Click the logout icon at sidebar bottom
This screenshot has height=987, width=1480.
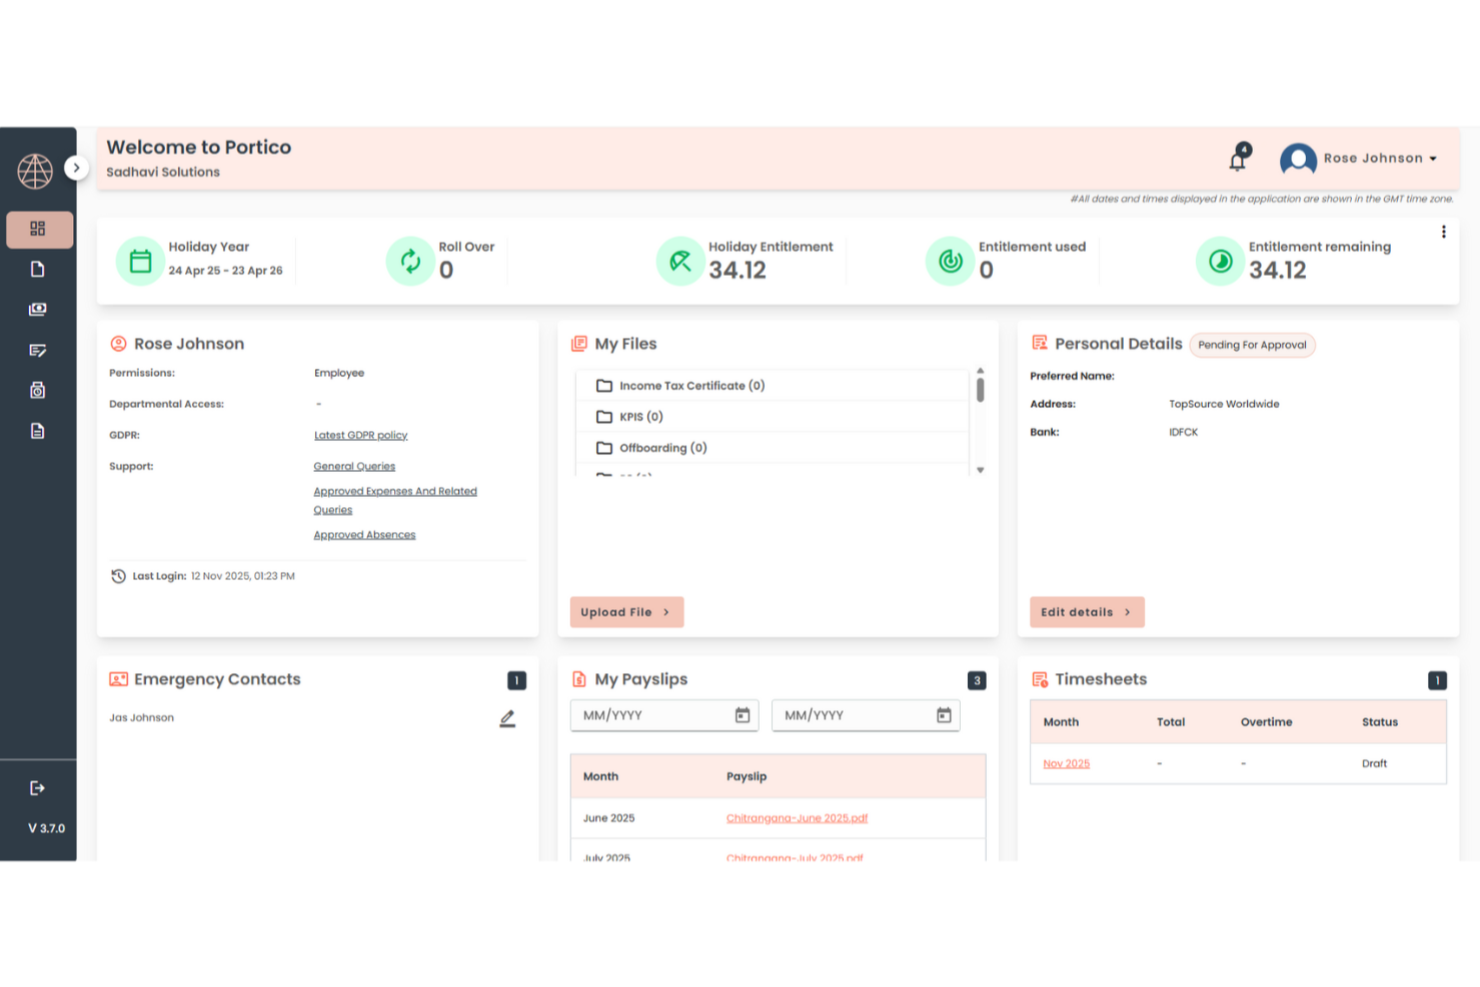coord(38,788)
